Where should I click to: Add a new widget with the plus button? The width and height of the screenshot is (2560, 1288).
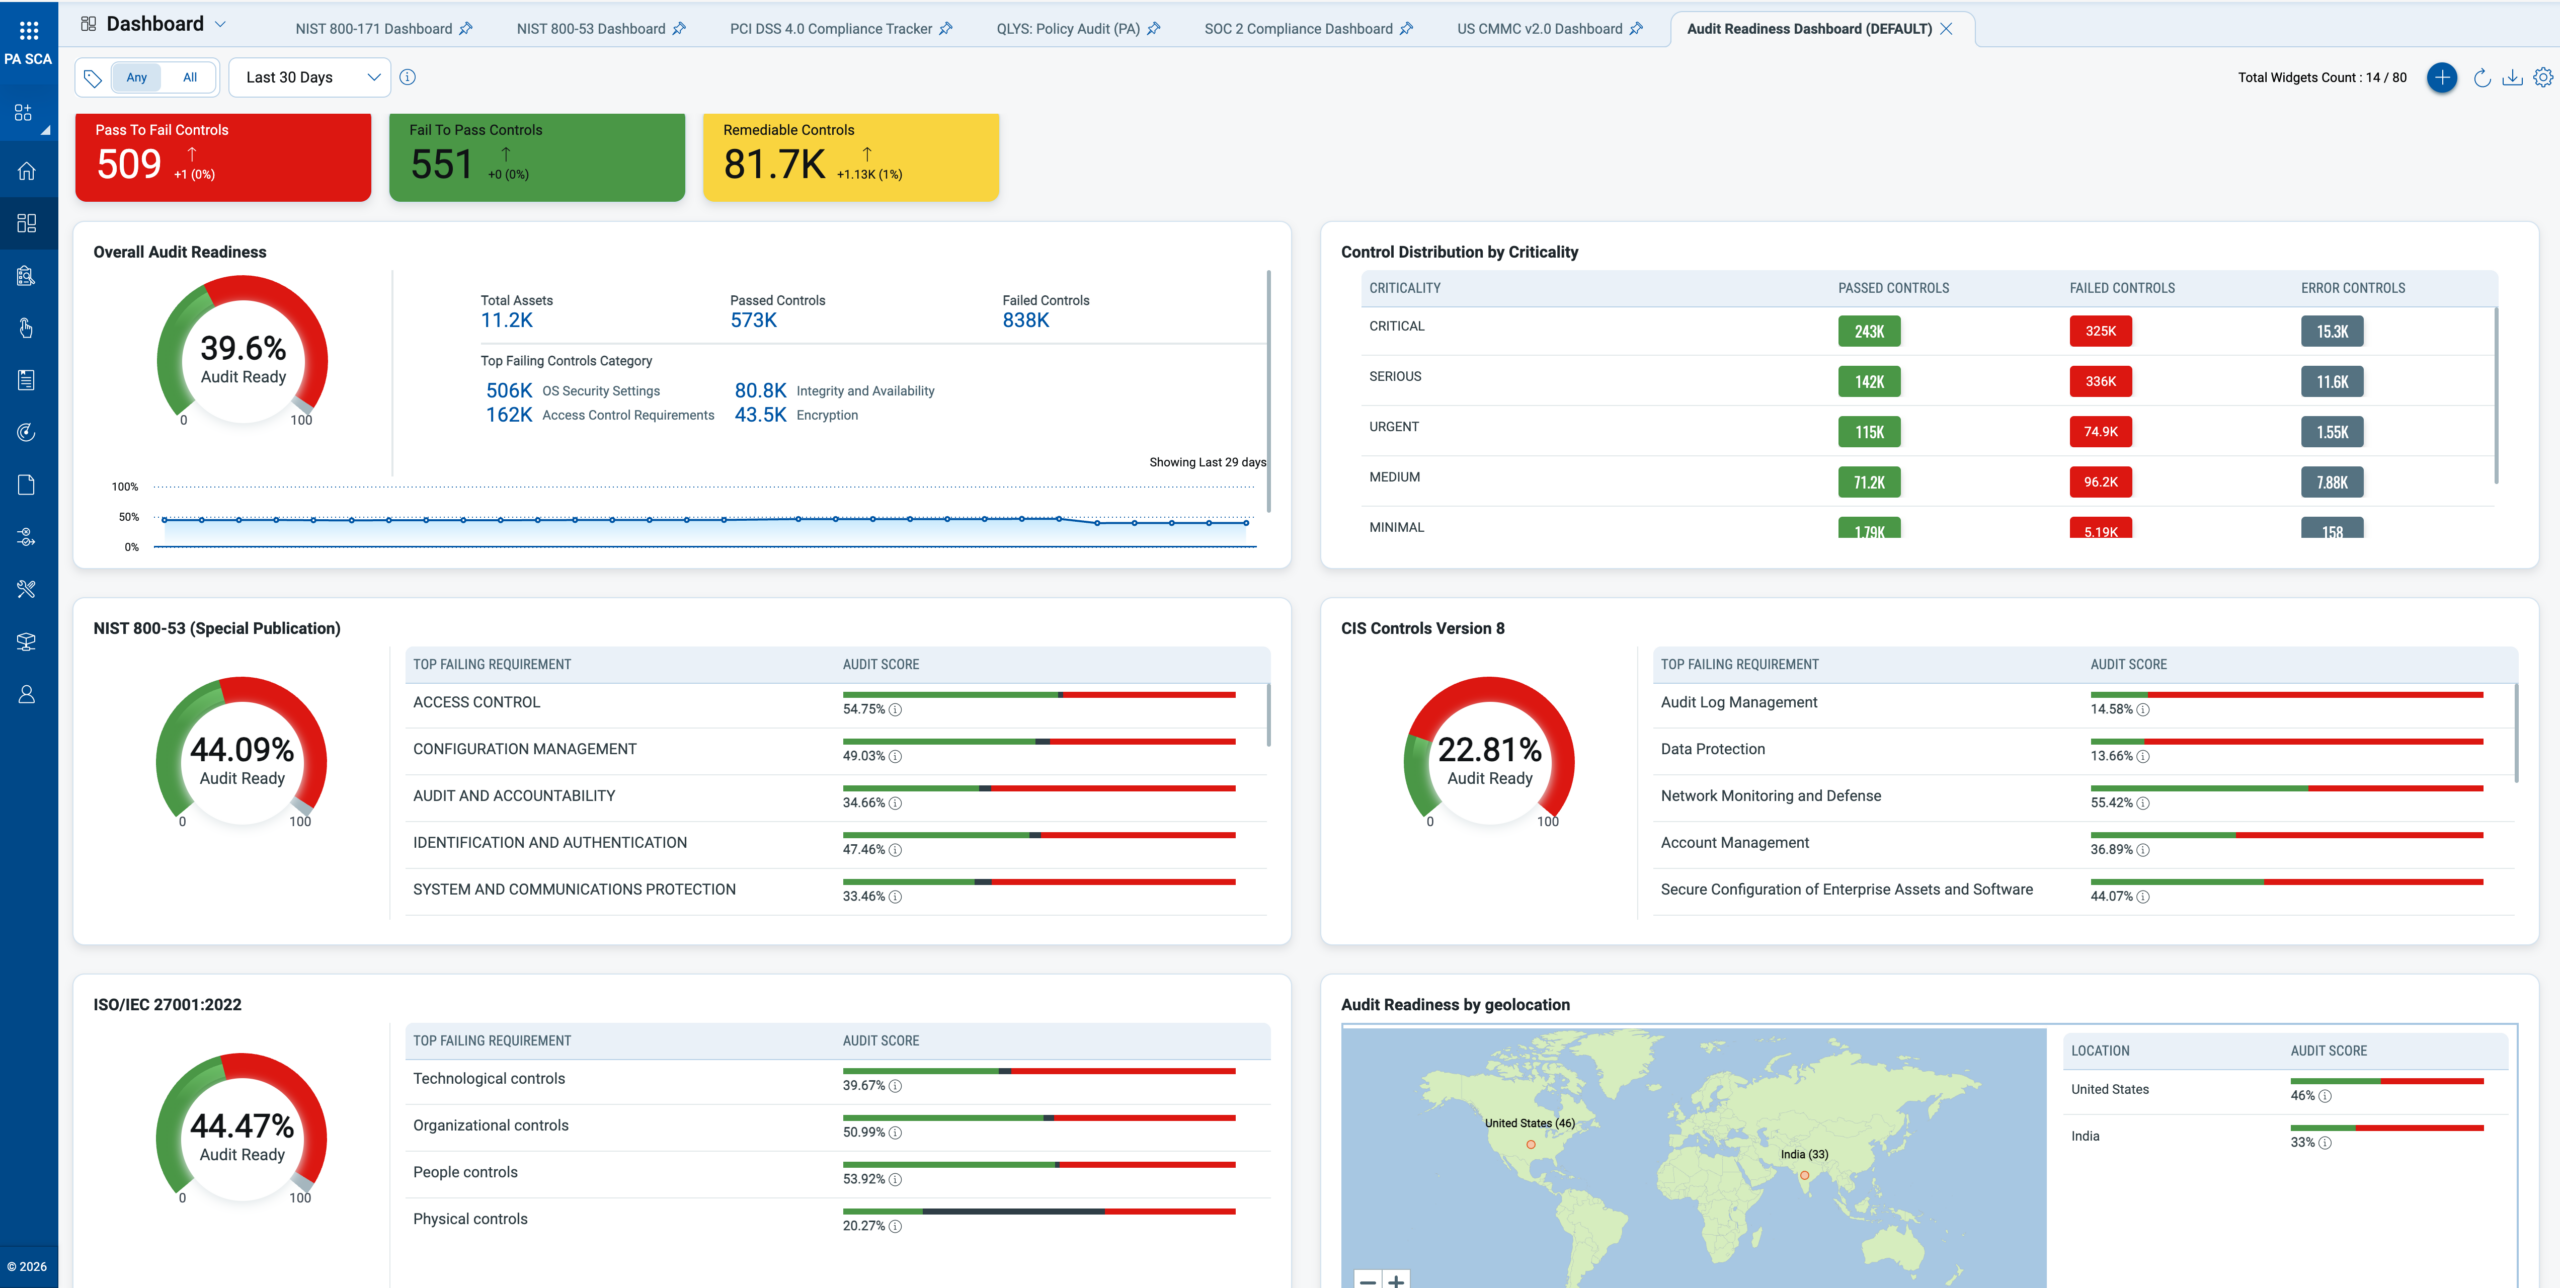2442,77
